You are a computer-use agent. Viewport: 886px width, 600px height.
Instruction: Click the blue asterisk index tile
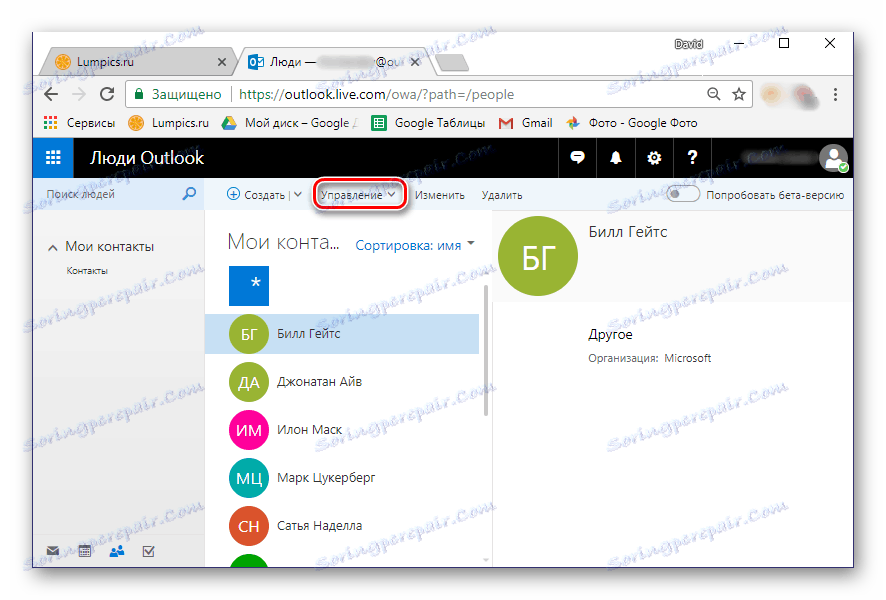click(249, 285)
